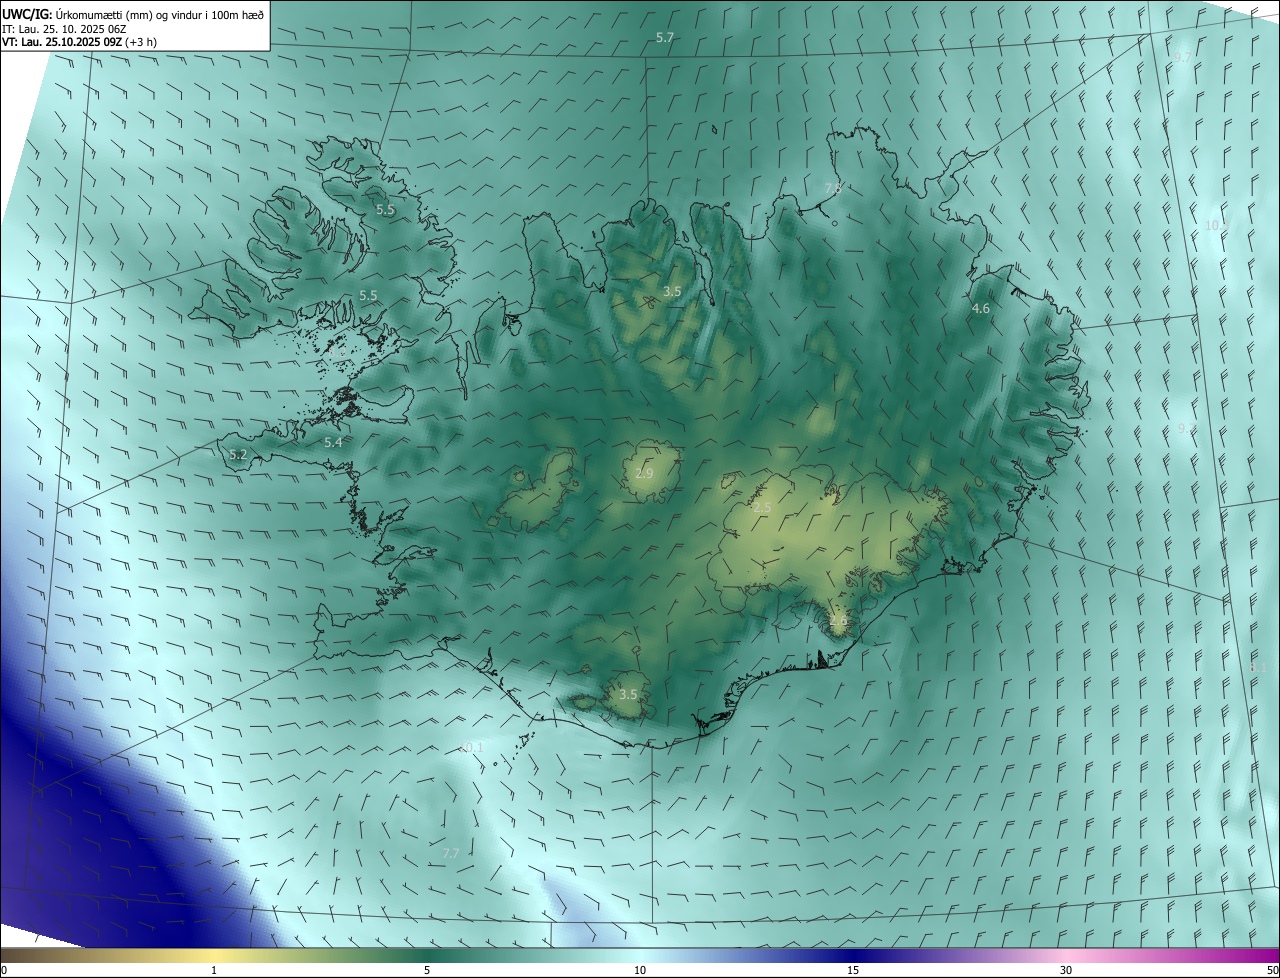Click the 10.1 value off the south coast
Viewport: 1280px width, 978px height.
(x=472, y=747)
